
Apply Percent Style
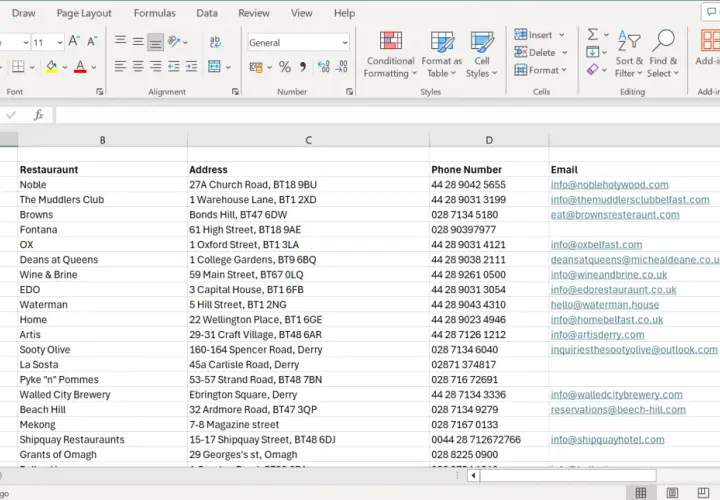285,67
